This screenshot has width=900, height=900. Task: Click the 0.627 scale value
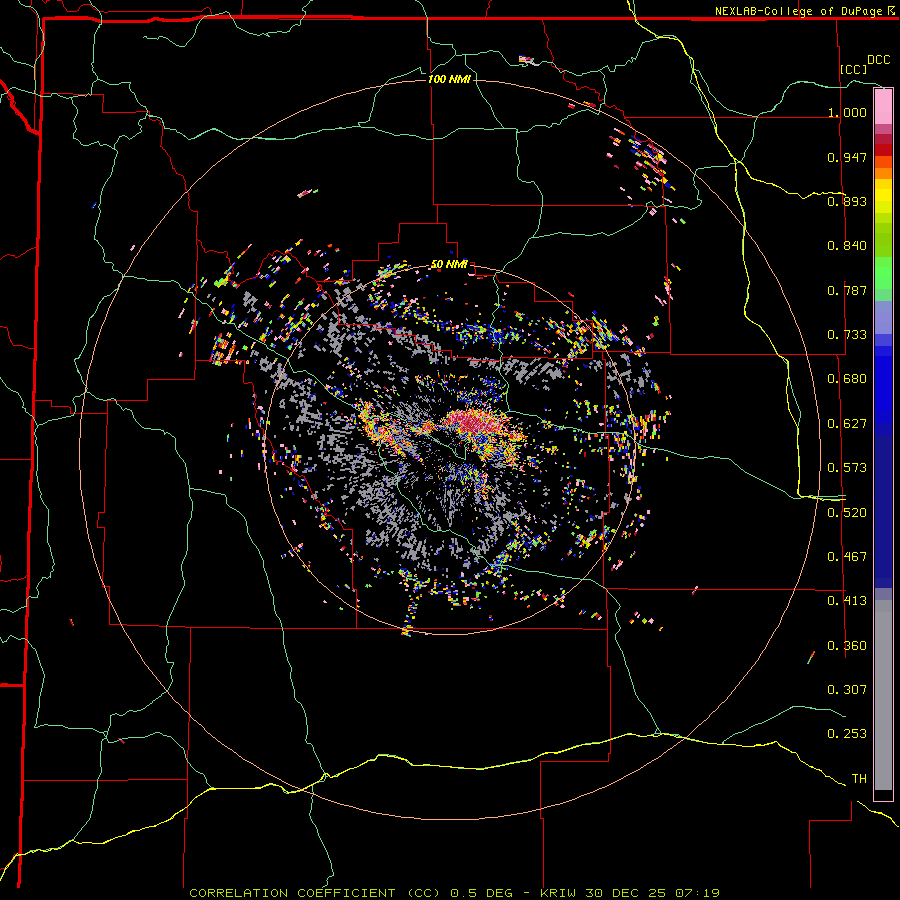click(x=847, y=424)
